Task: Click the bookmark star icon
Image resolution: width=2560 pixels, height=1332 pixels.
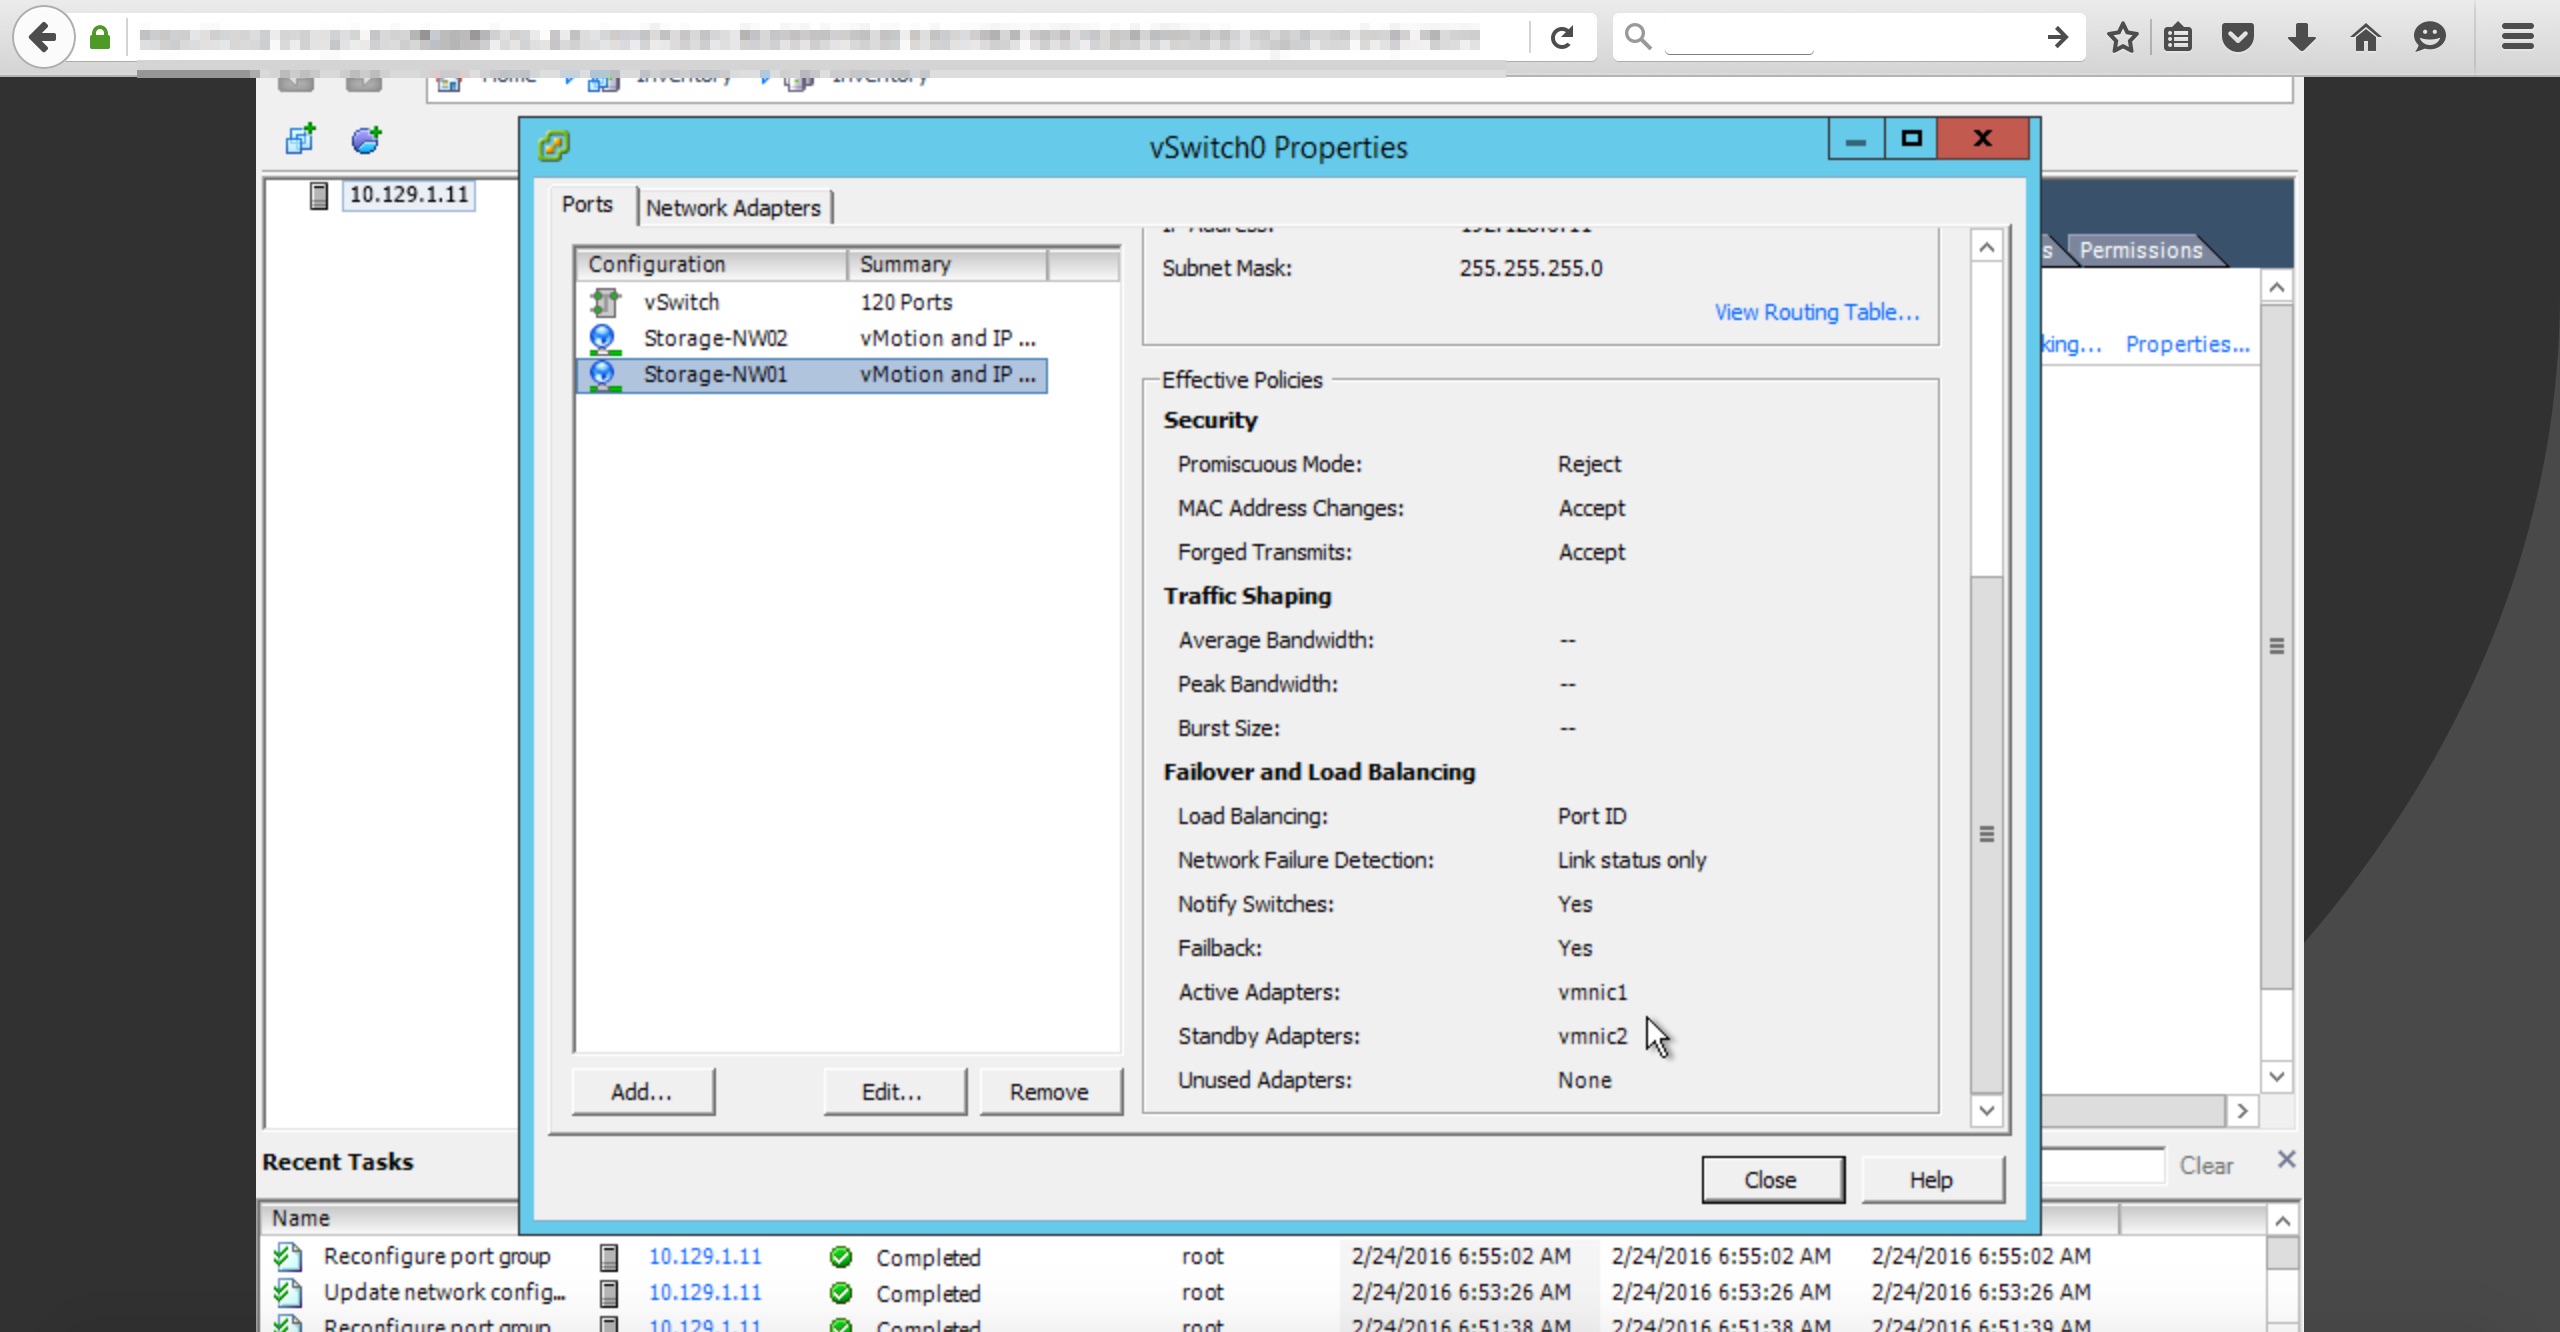Action: point(2121,38)
